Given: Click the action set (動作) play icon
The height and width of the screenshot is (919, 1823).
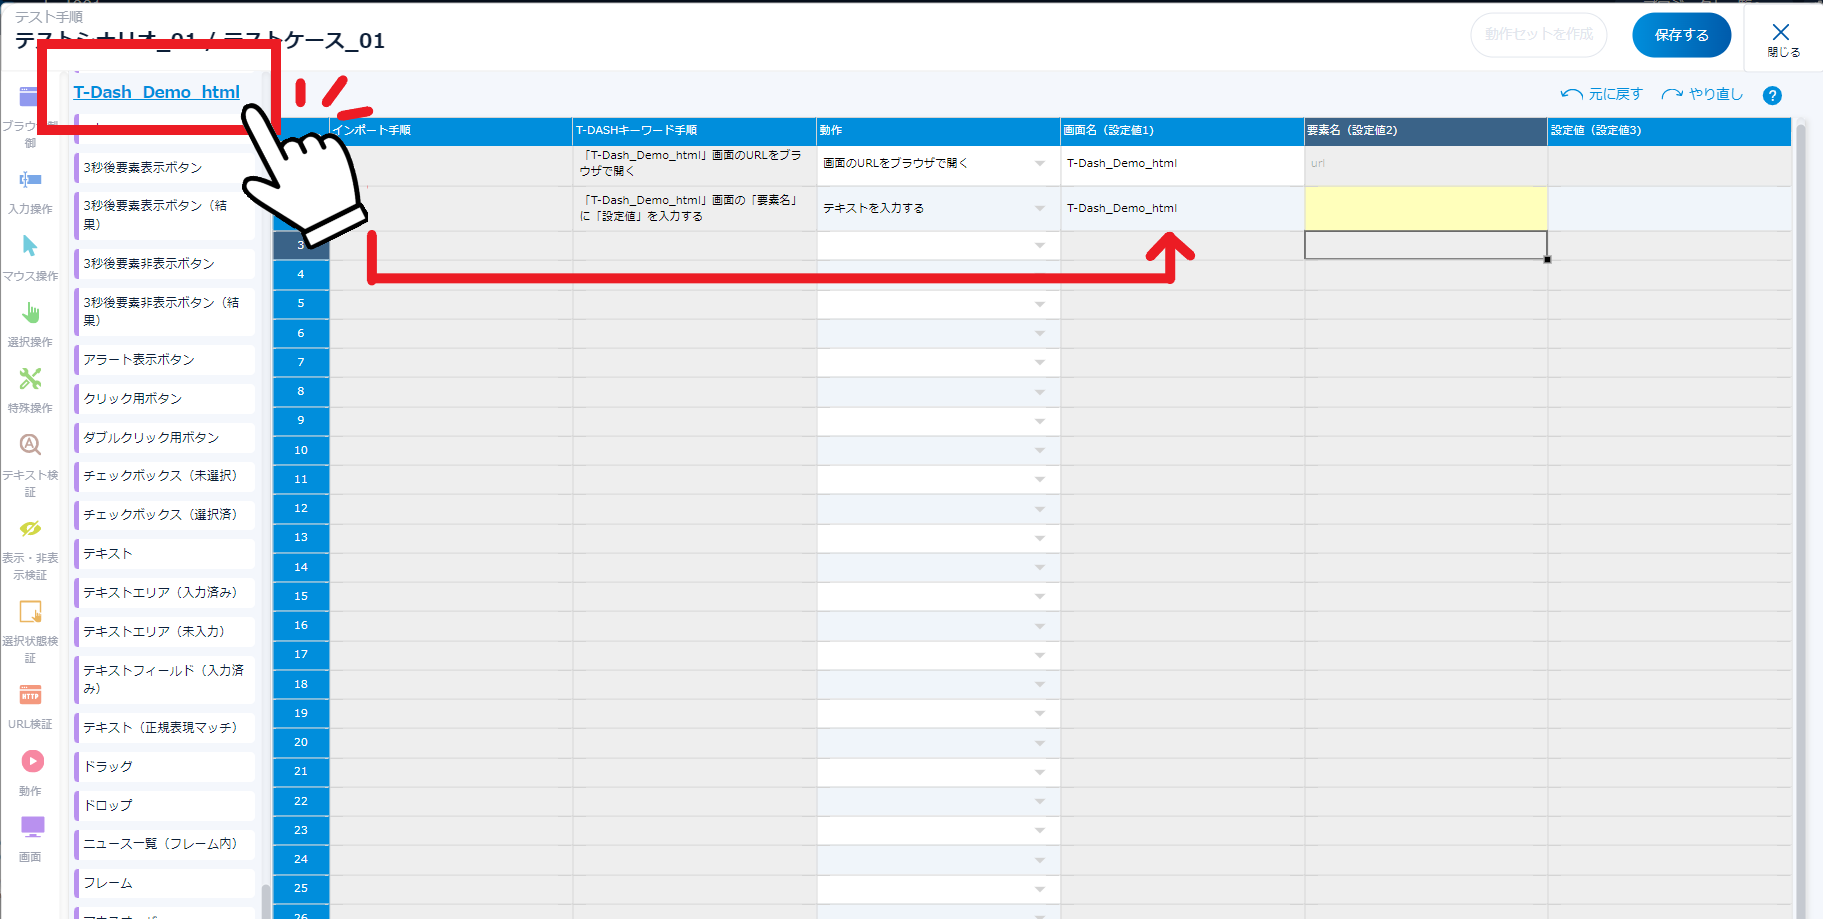Looking at the screenshot, I should click(x=32, y=762).
